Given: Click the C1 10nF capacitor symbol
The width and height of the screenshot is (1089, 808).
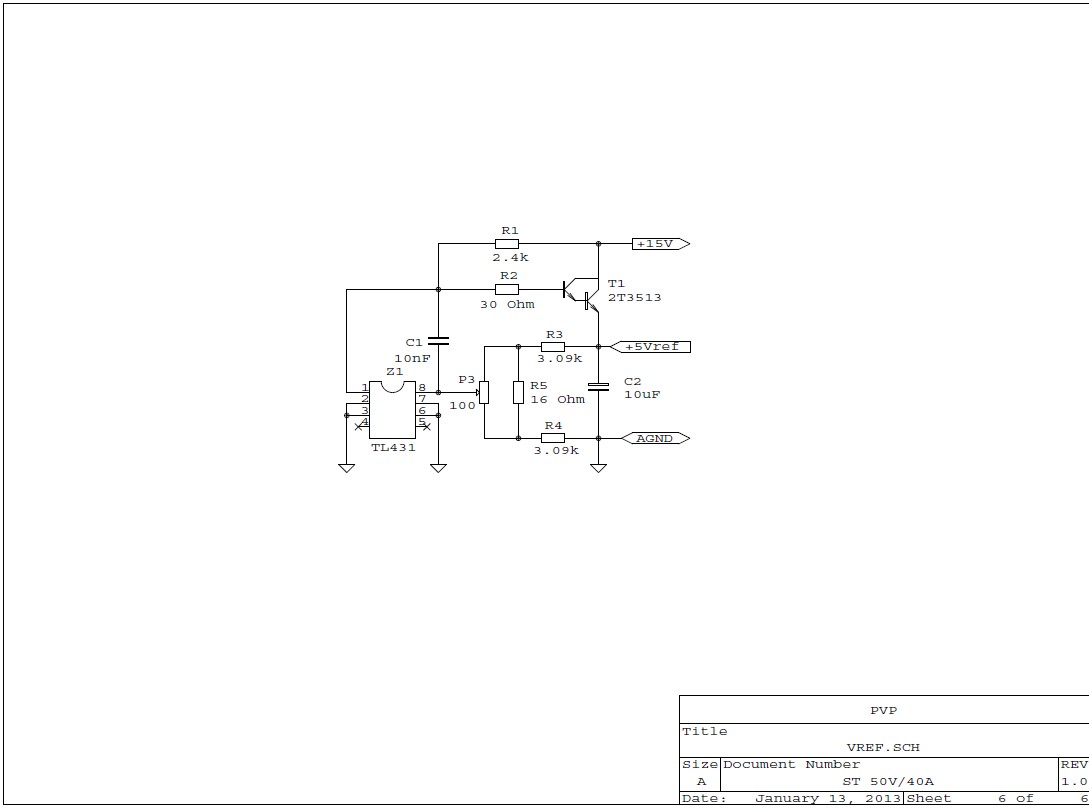Looking at the screenshot, I should [438, 340].
